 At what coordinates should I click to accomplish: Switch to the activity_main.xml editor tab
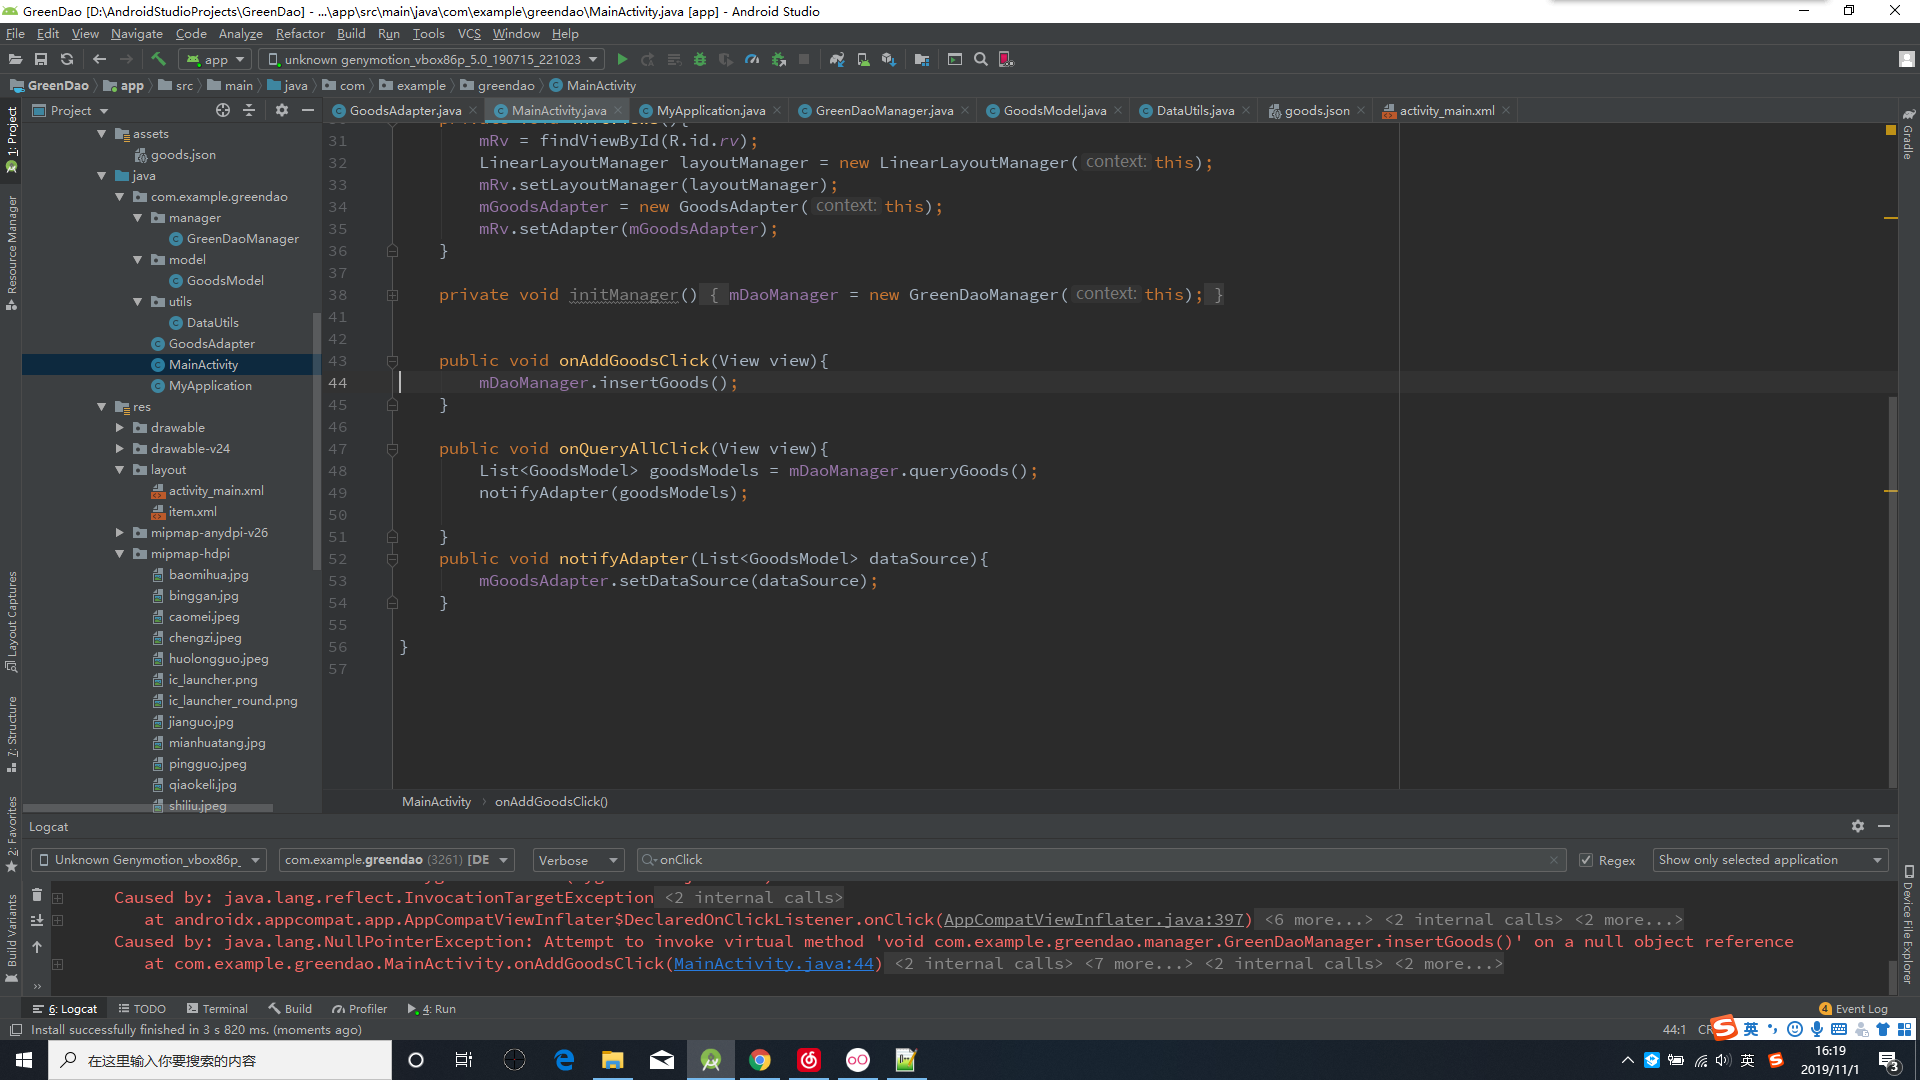pos(1447,111)
